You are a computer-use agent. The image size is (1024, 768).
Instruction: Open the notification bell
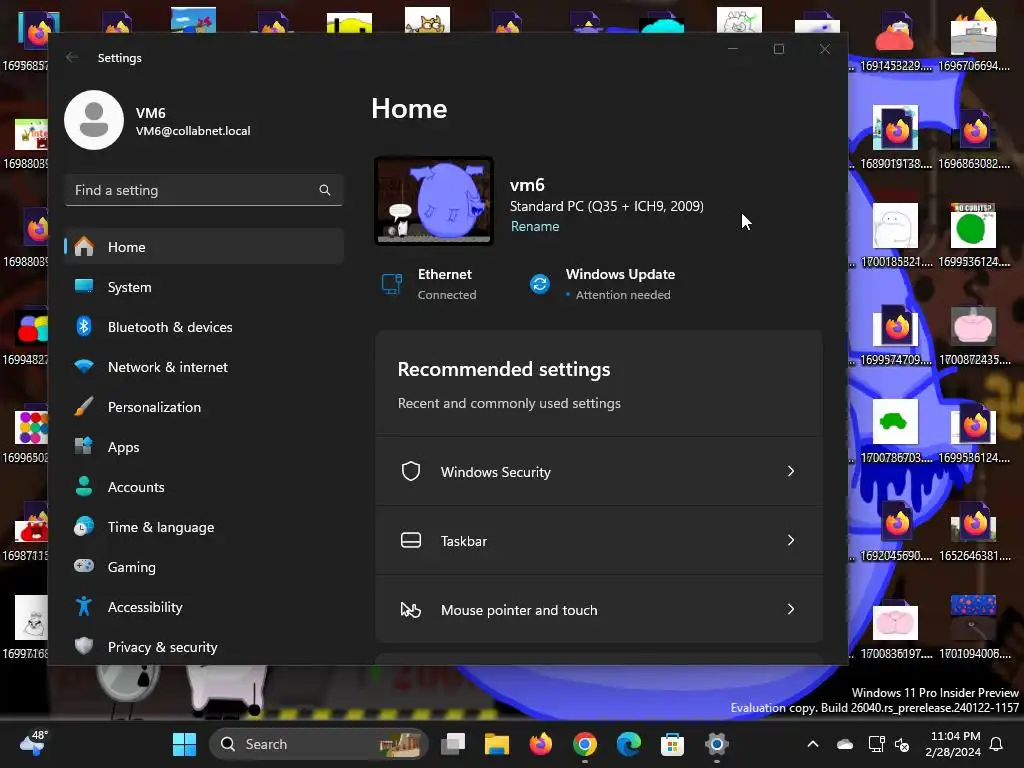(997, 744)
